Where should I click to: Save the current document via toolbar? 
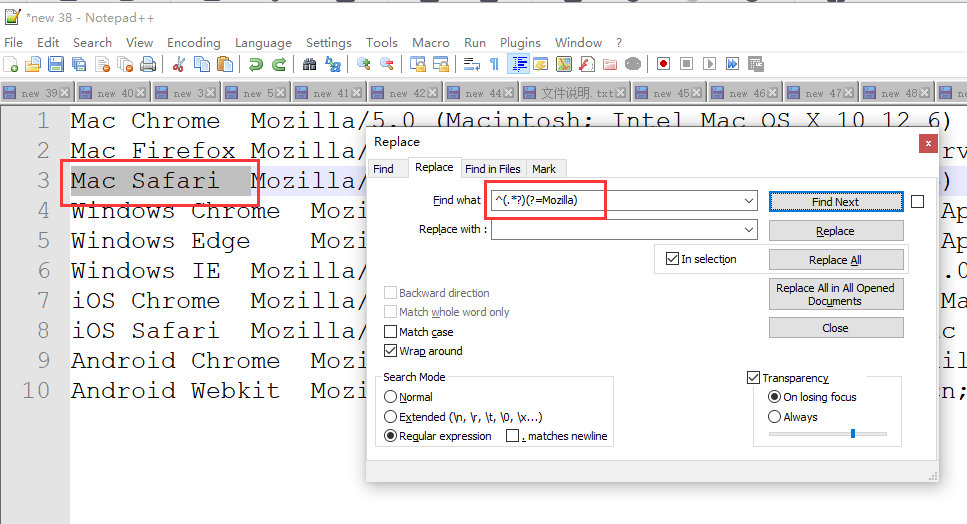pos(56,64)
